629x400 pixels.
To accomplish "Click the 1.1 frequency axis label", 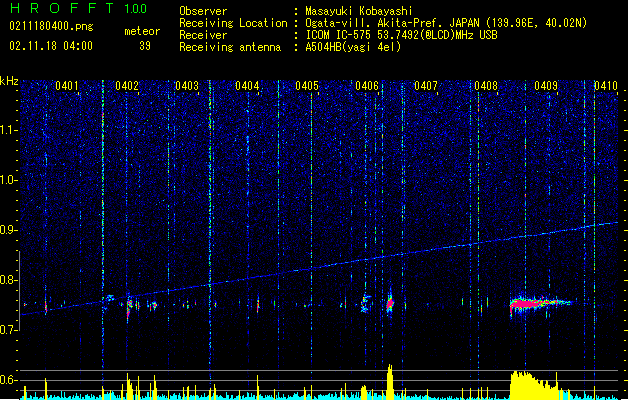I will (9, 130).
